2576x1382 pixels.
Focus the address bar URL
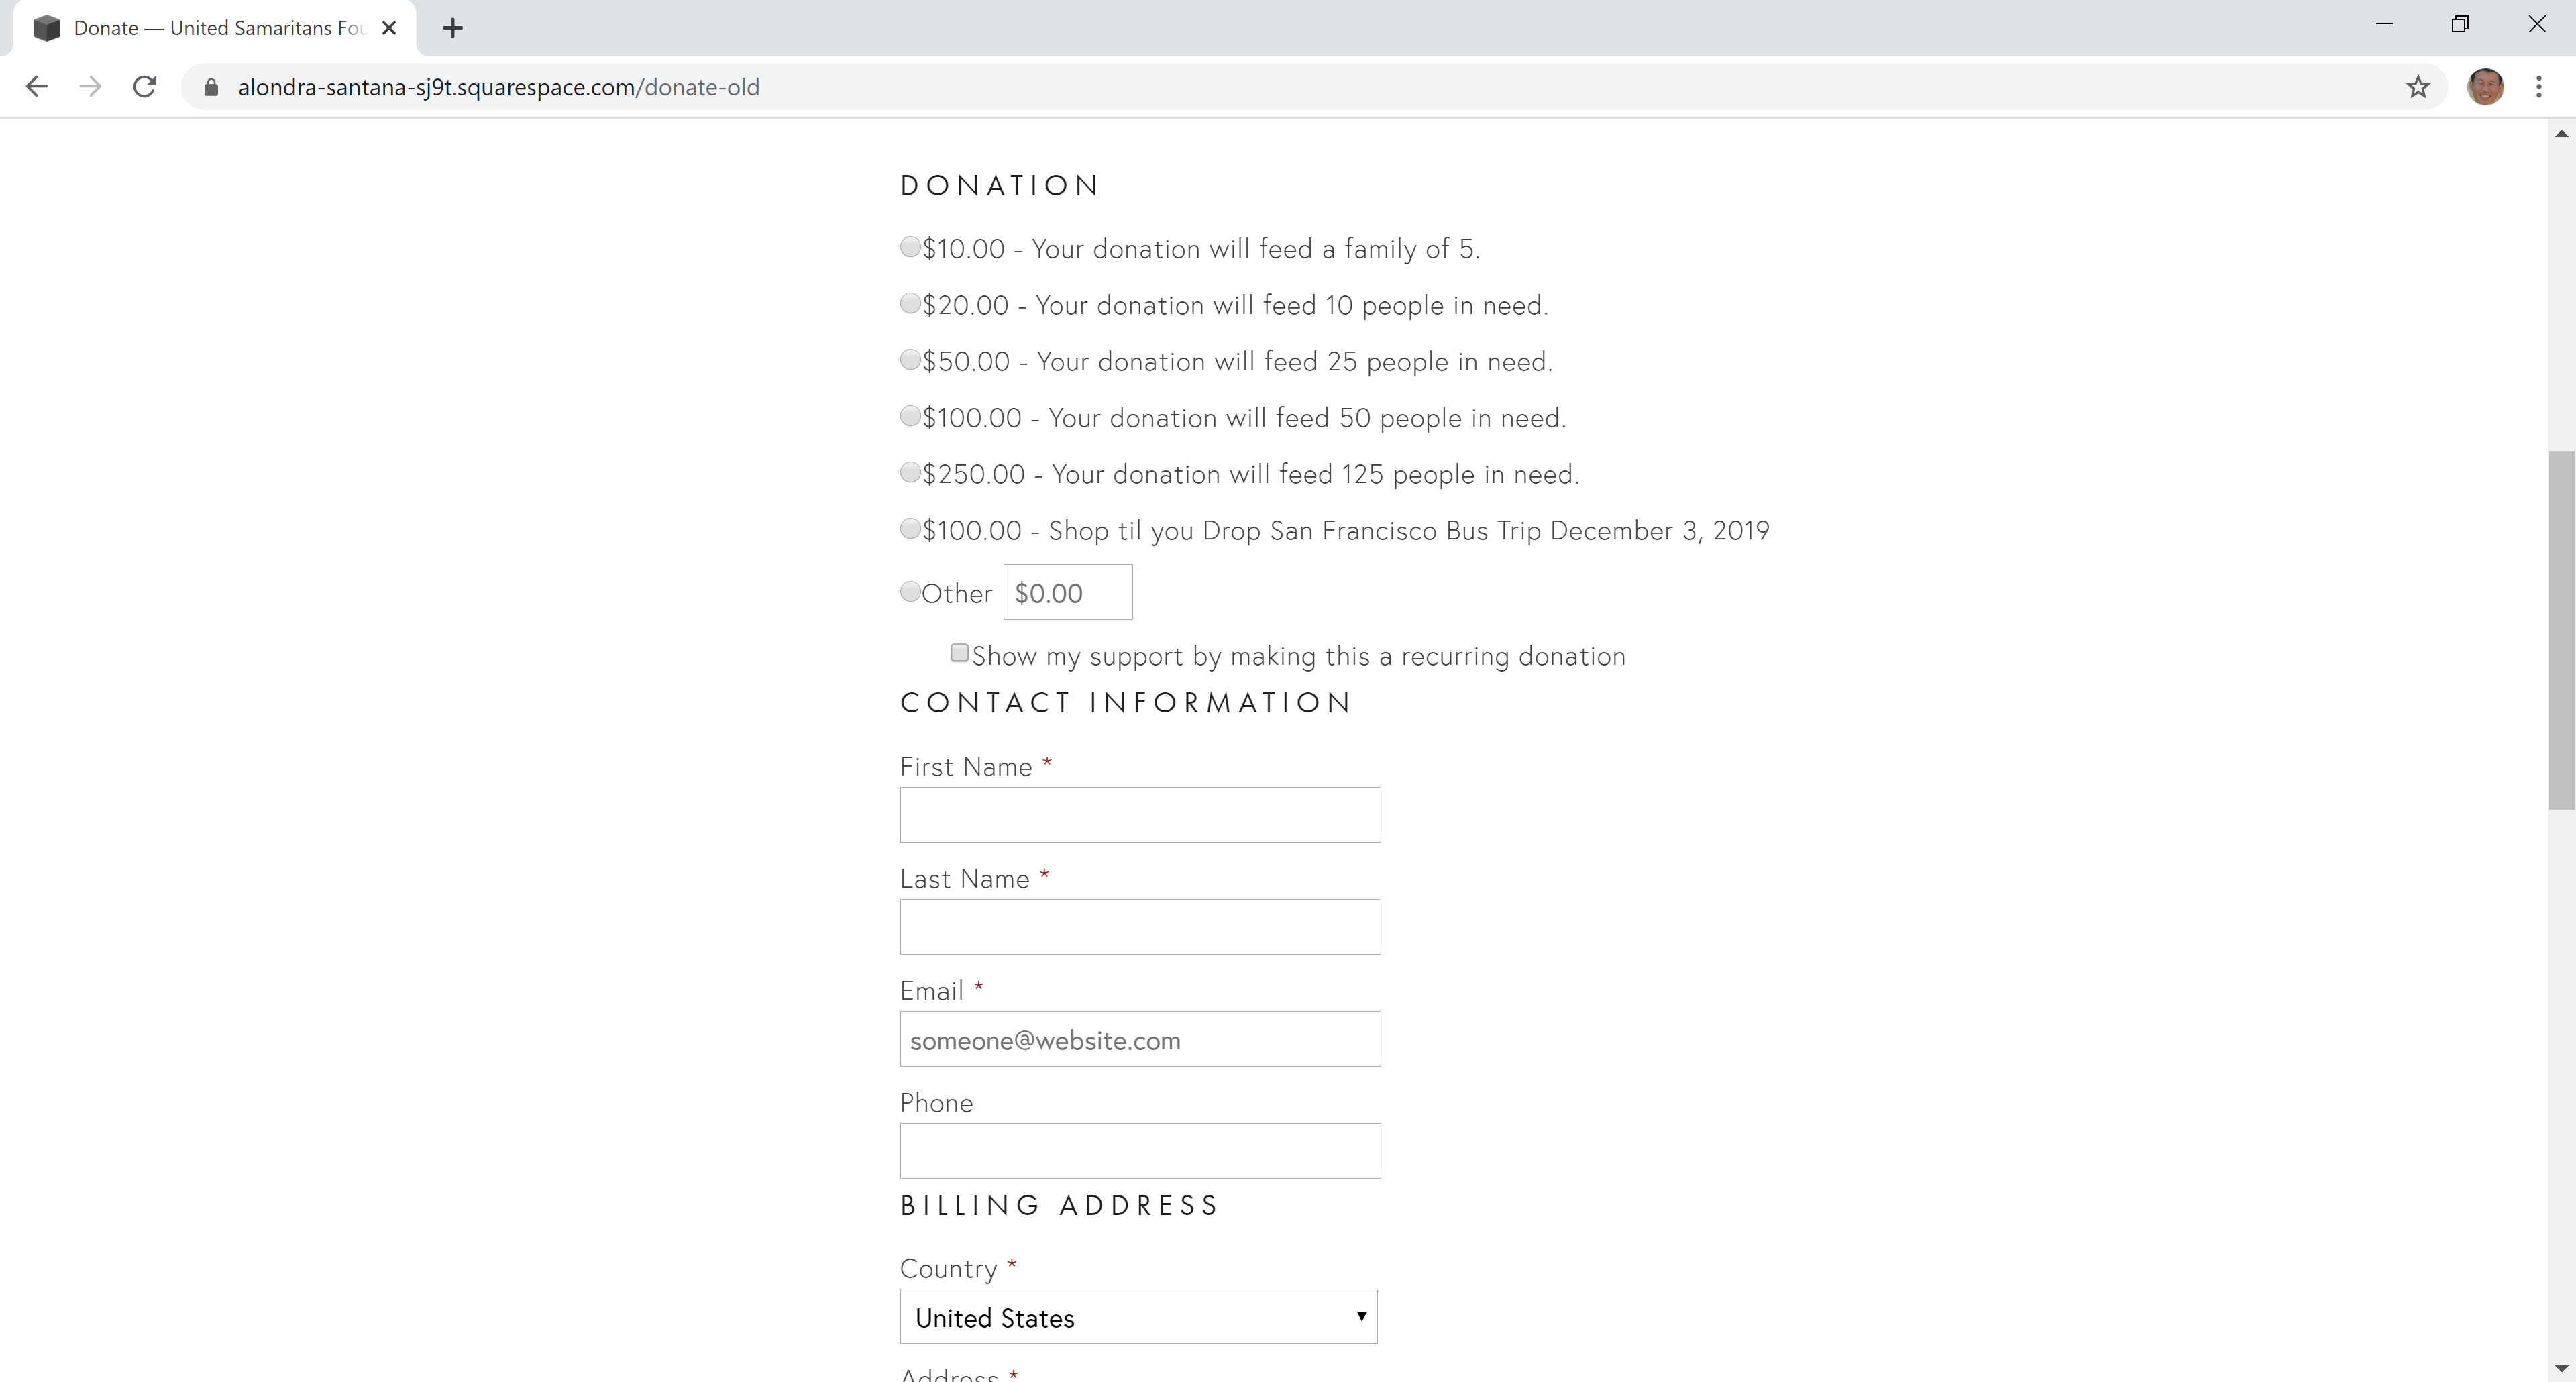[x=498, y=87]
